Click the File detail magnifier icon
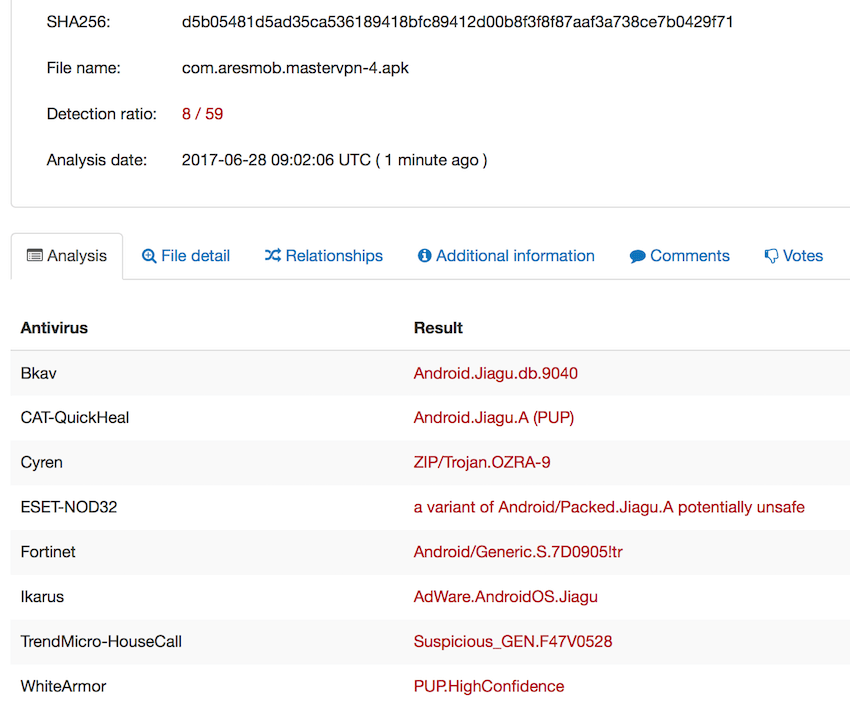Screen dimensions: 850x708 point(149,256)
